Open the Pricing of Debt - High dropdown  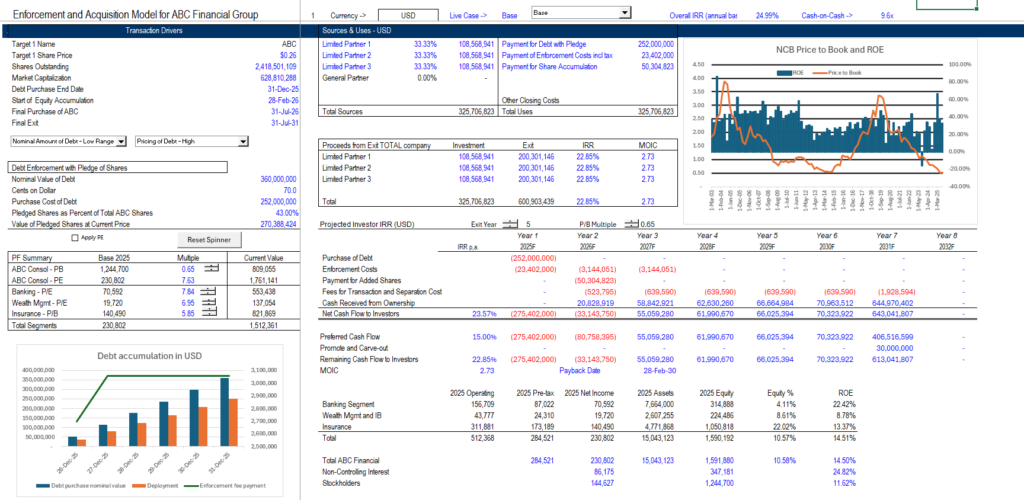click(x=191, y=141)
